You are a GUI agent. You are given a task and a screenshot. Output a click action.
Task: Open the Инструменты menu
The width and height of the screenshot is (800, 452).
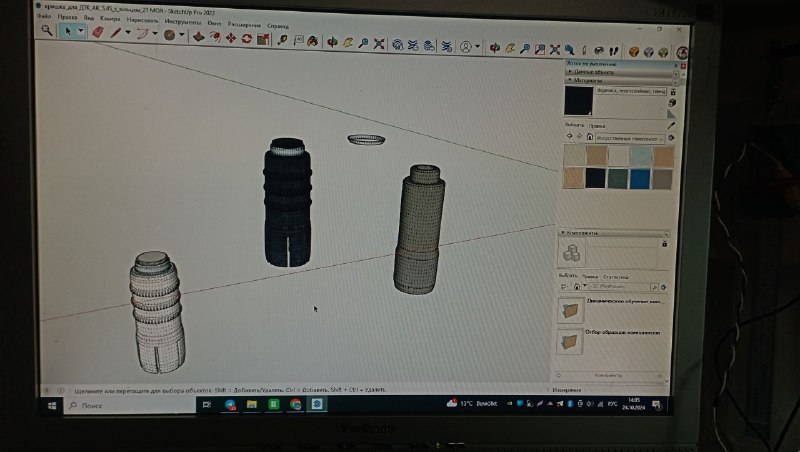182,21
